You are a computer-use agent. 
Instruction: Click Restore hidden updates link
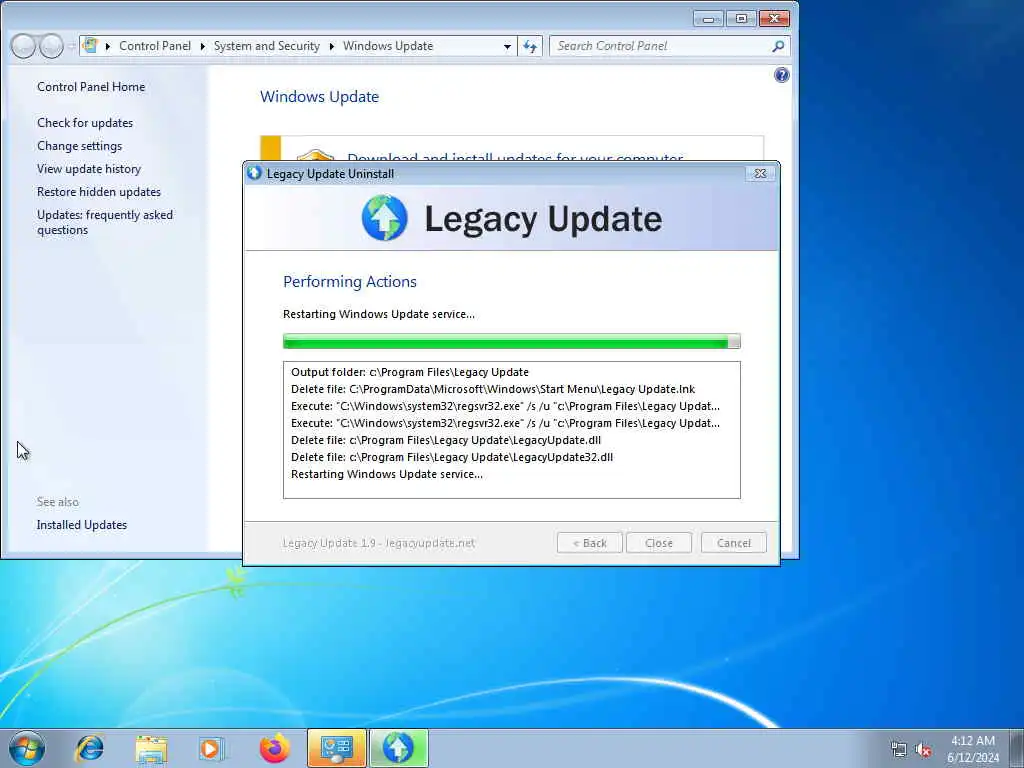coord(99,191)
